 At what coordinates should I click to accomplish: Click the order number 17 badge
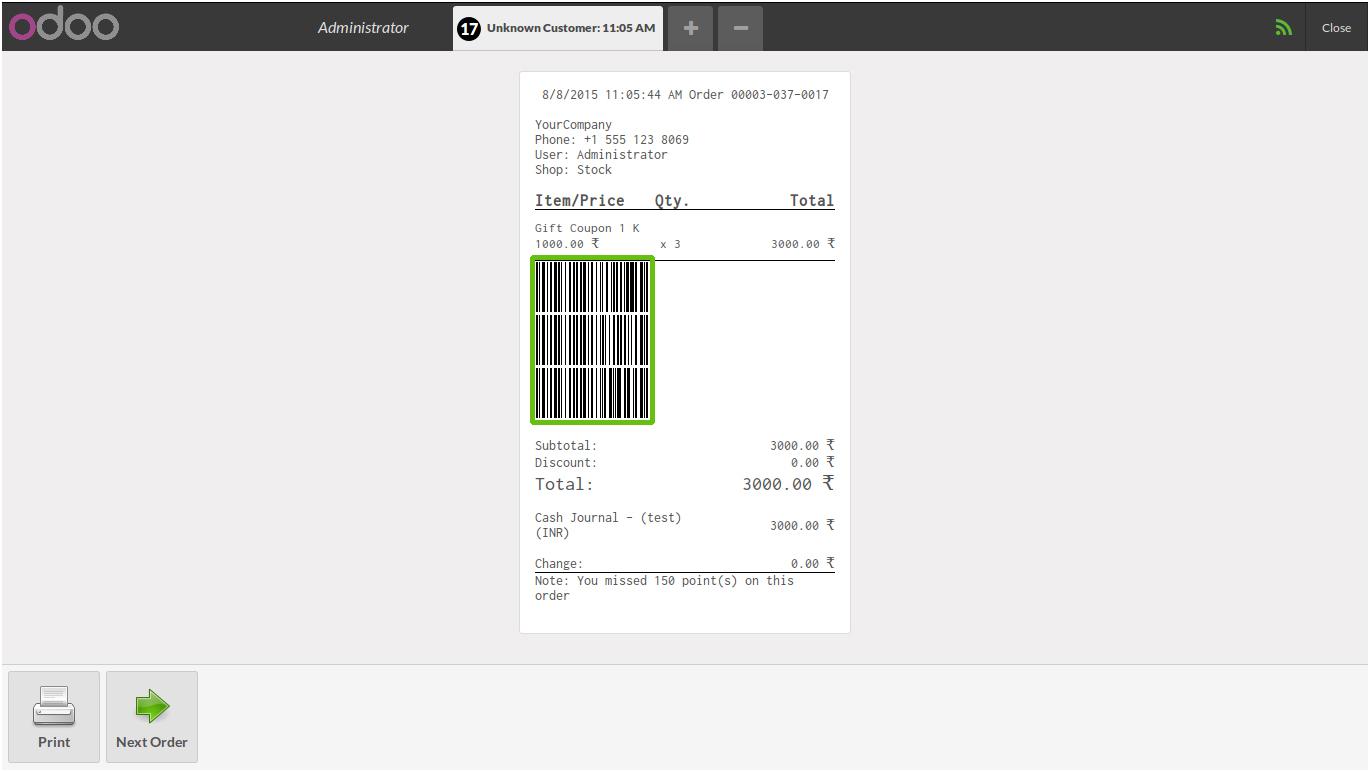coord(469,28)
